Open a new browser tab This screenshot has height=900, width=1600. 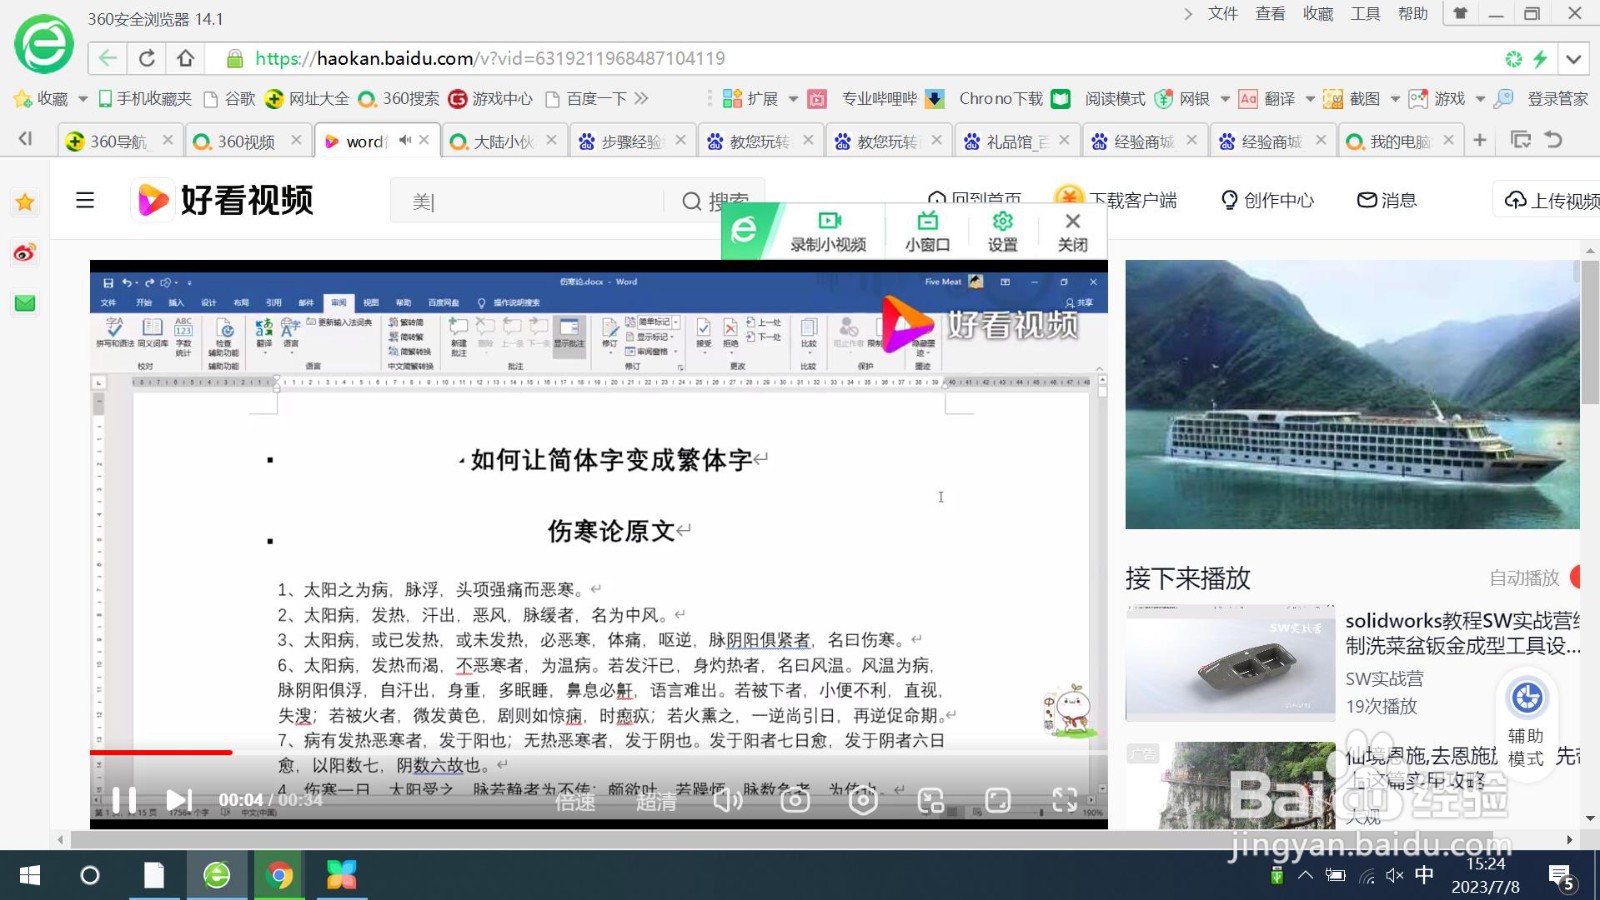(x=1480, y=140)
